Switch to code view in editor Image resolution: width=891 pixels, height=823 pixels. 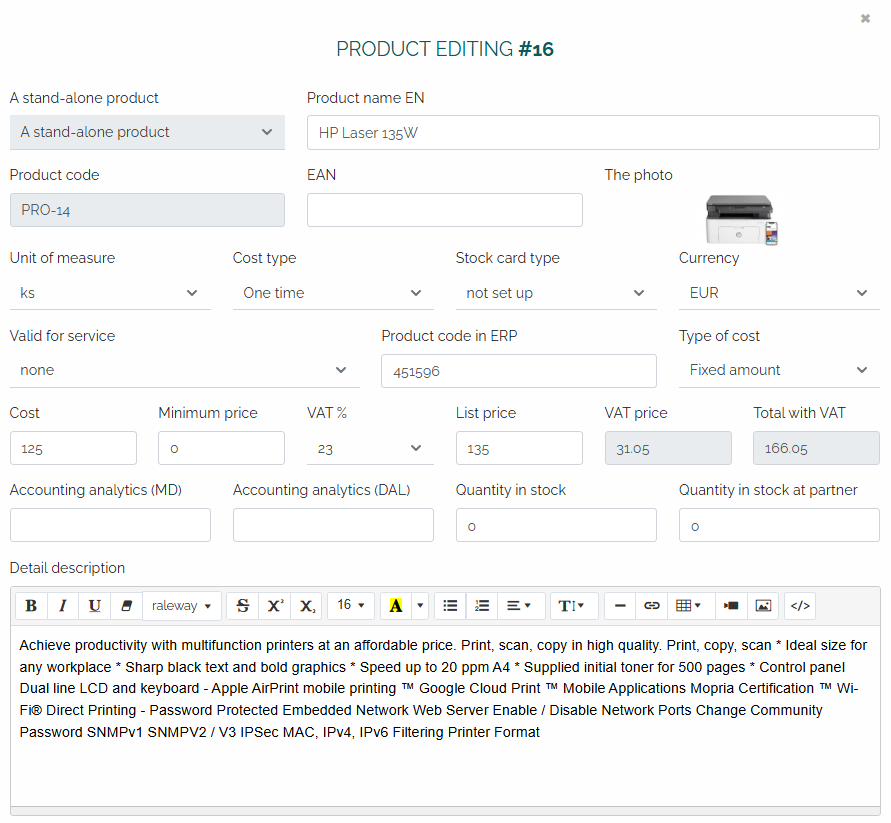[800, 606]
